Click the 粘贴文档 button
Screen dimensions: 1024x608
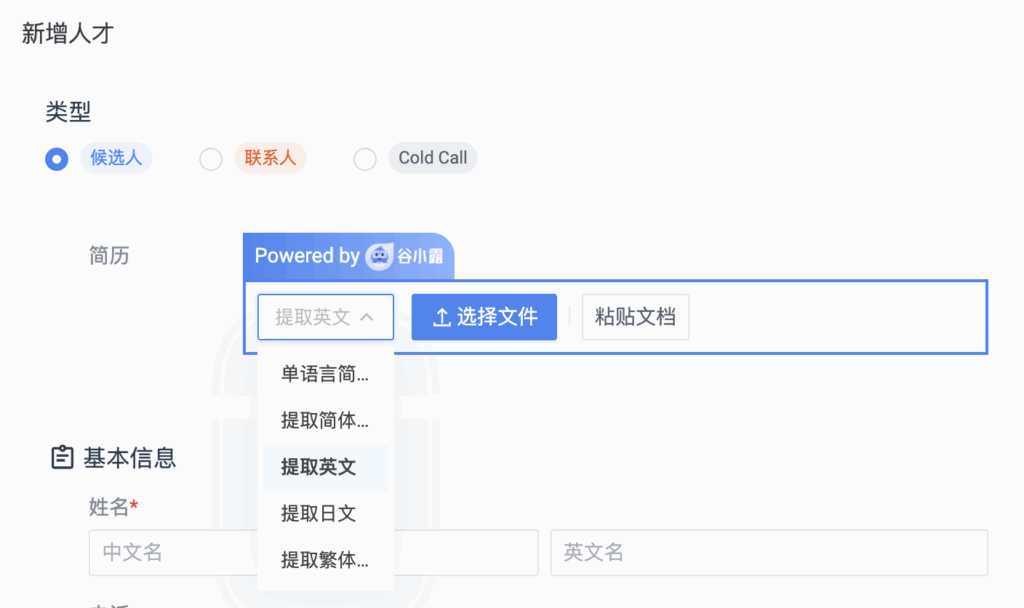(x=635, y=317)
